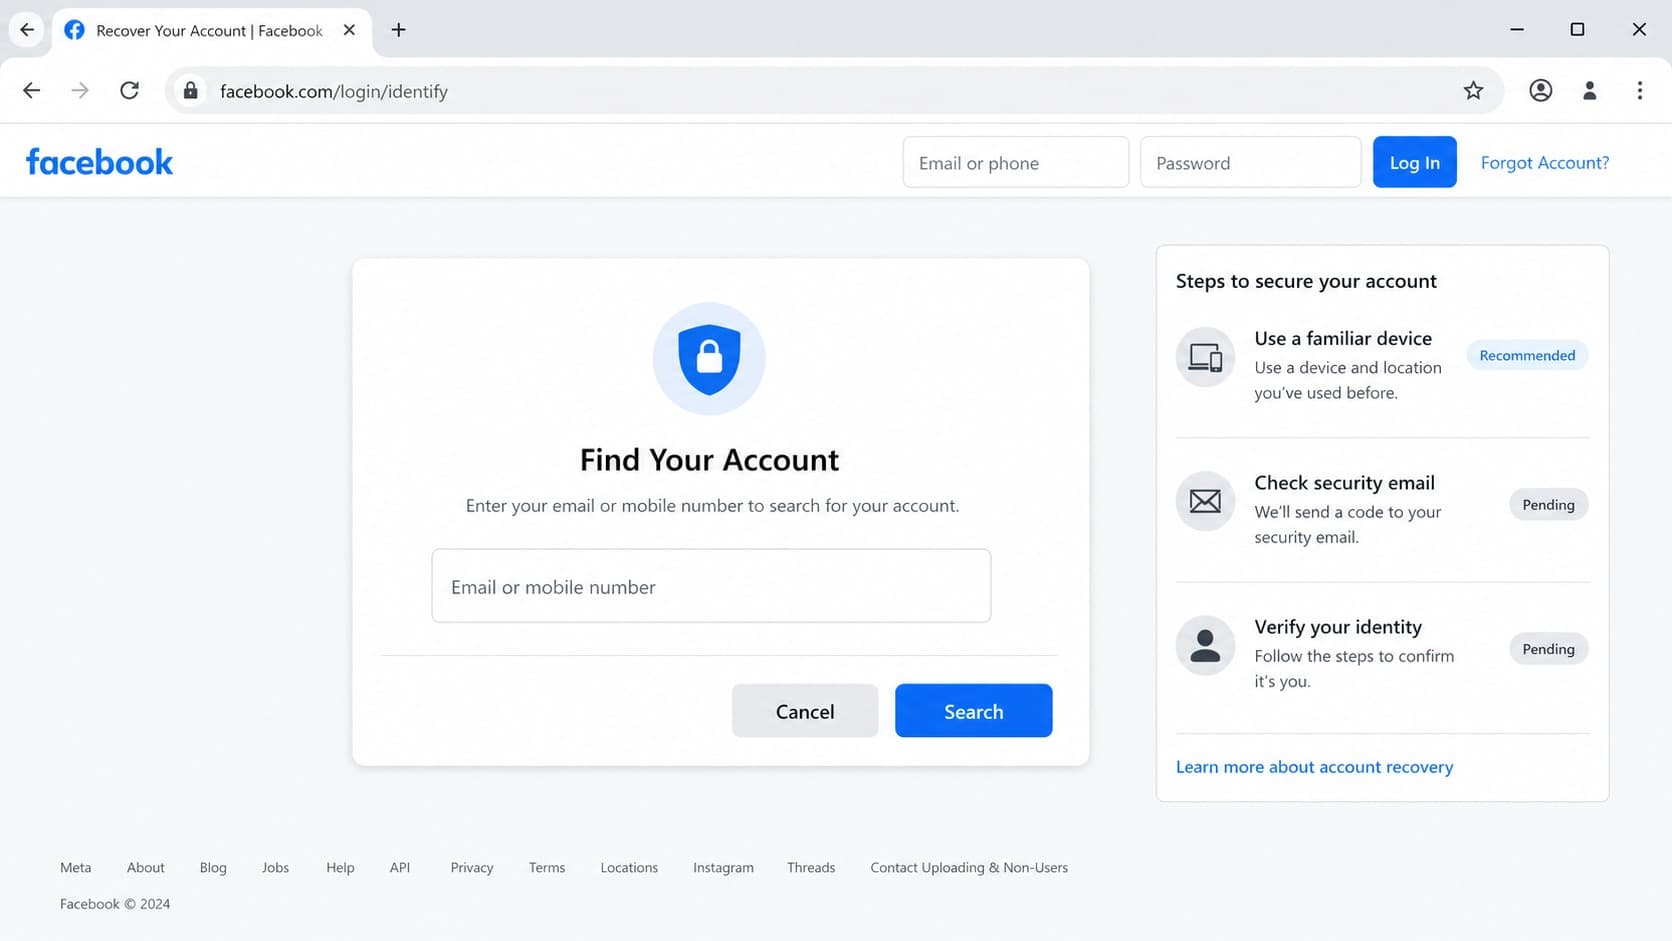Click the Facebook favicon on the tab

[74, 30]
